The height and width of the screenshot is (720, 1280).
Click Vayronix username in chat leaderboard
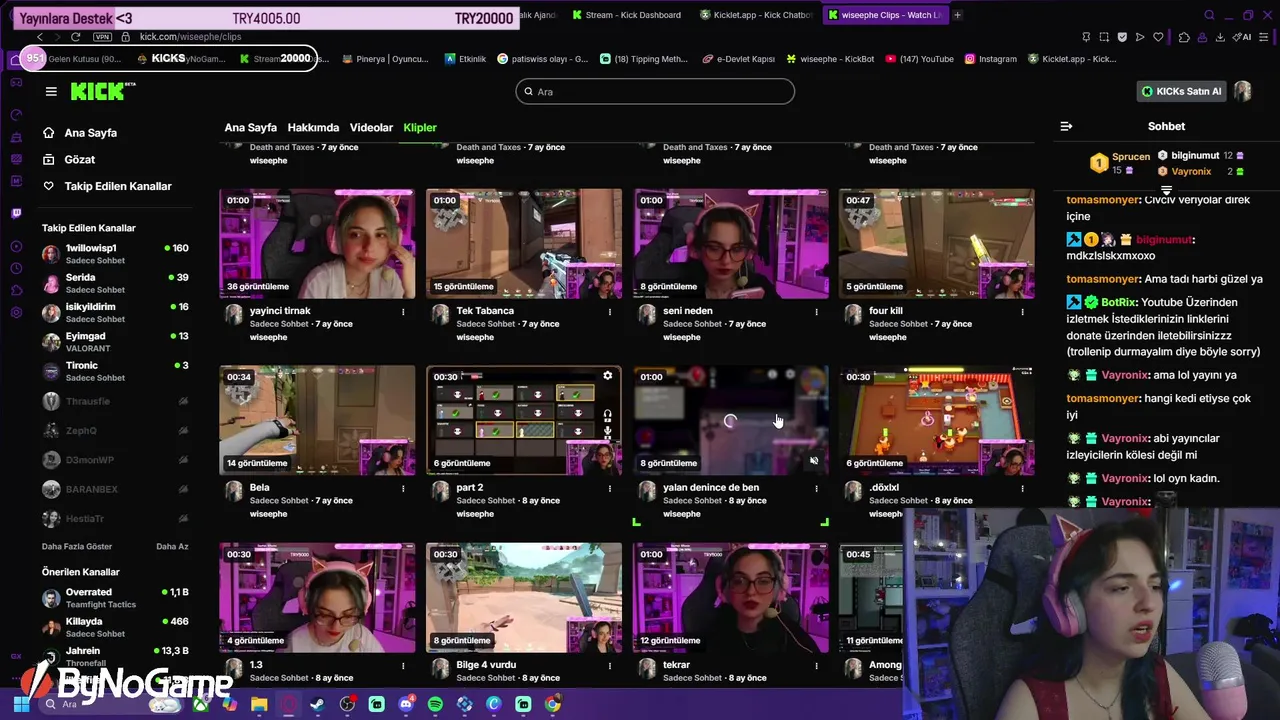(x=1191, y=171)
